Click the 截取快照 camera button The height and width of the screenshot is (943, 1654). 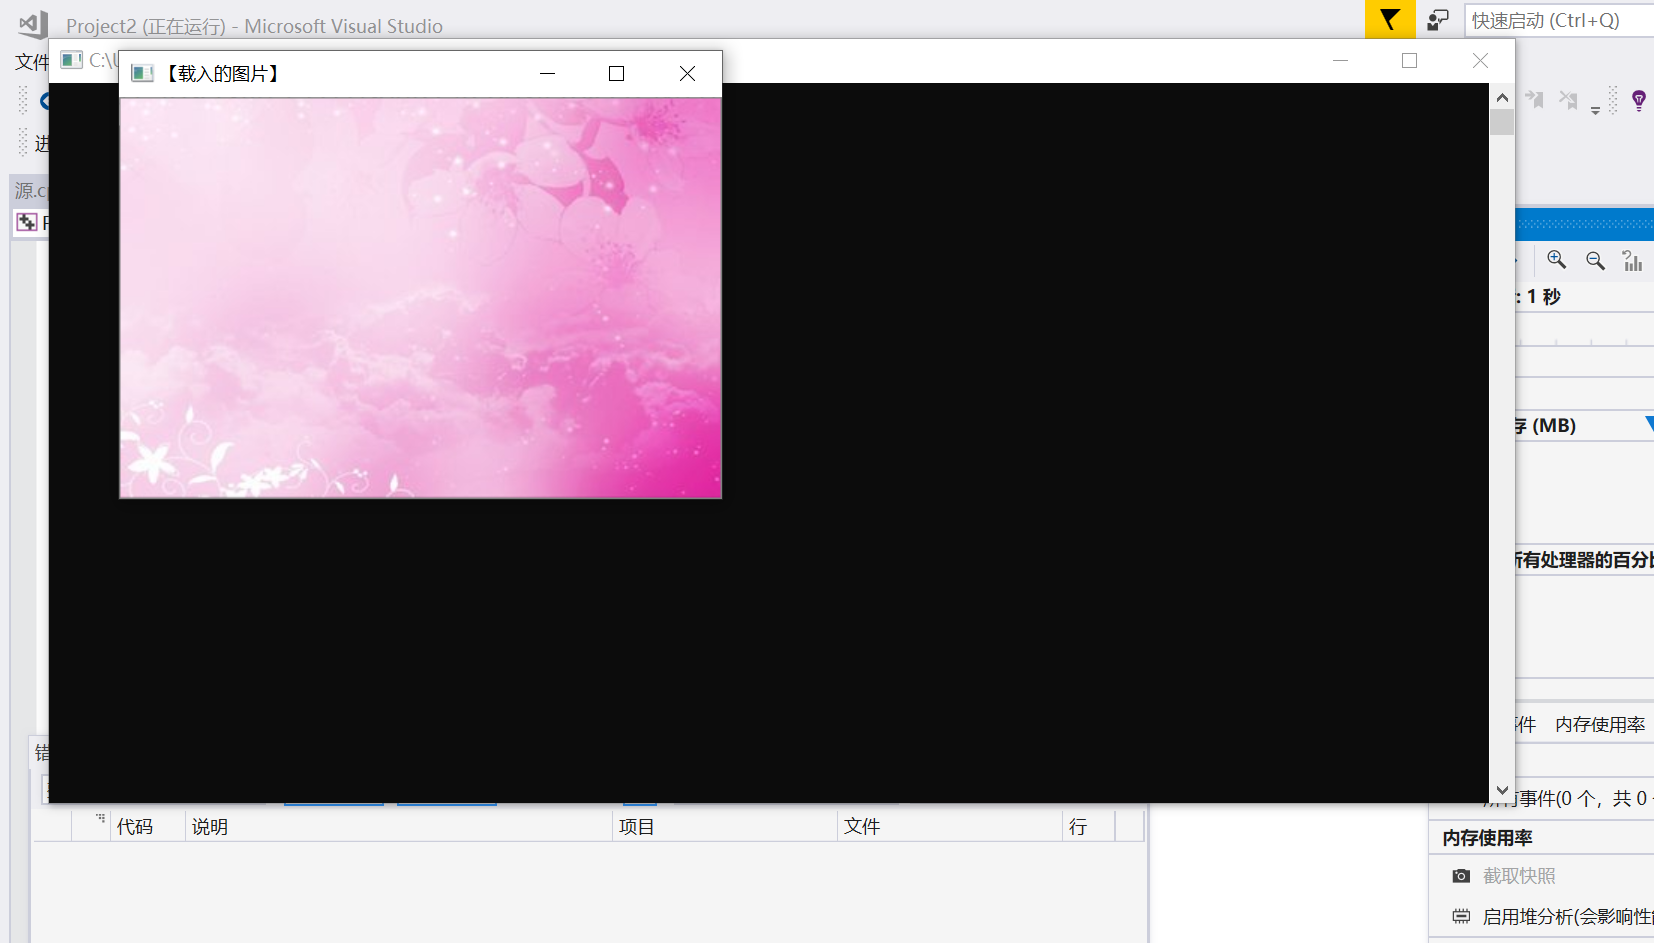(1504, 876)
